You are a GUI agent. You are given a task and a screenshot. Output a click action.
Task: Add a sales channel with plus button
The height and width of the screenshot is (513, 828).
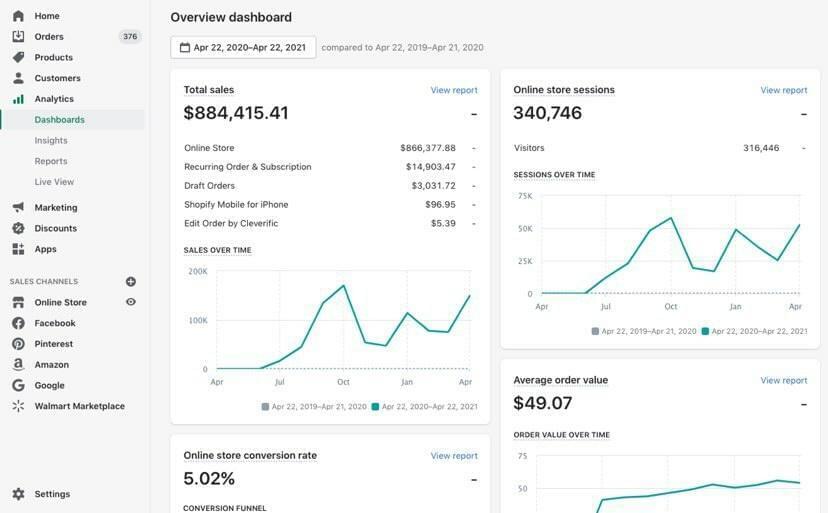131,282
